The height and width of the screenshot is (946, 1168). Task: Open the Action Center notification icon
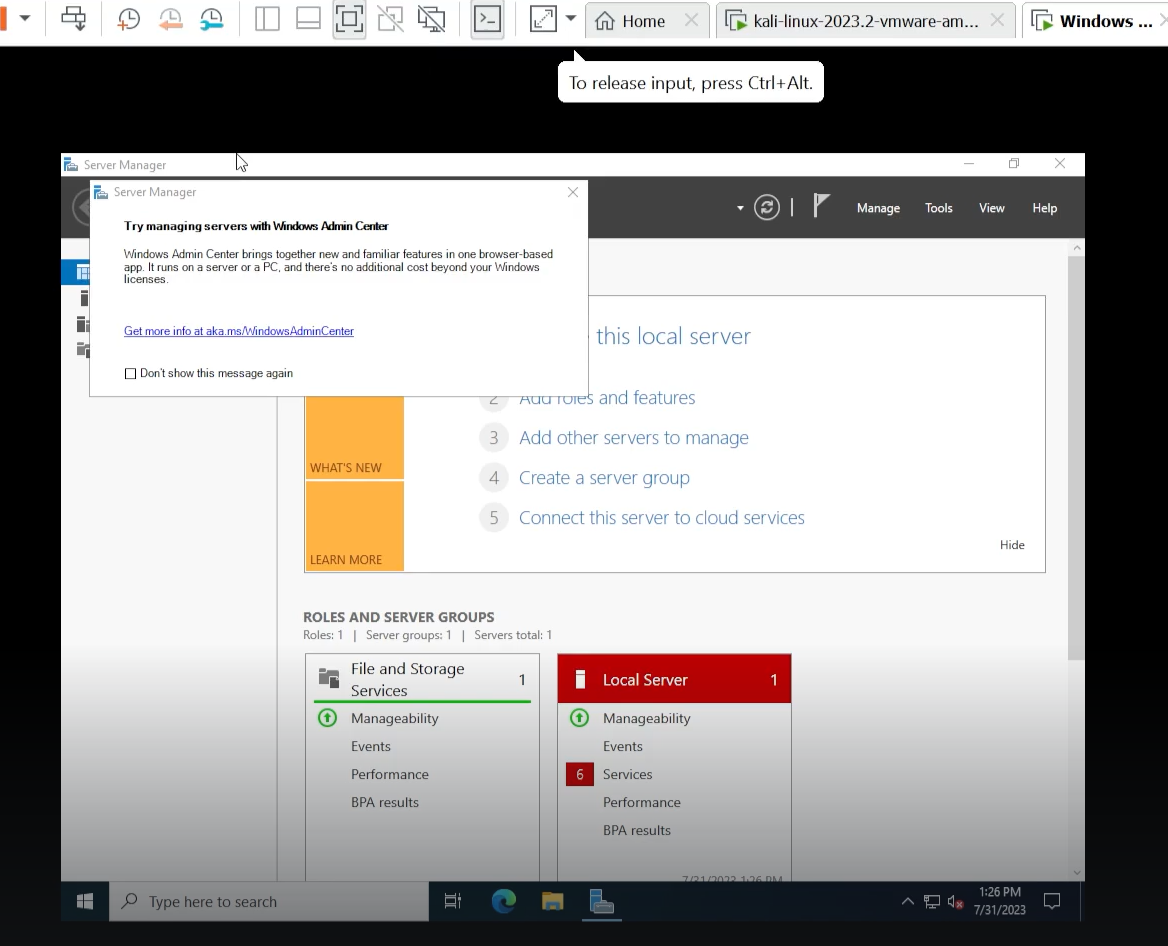click(1052, 901)
